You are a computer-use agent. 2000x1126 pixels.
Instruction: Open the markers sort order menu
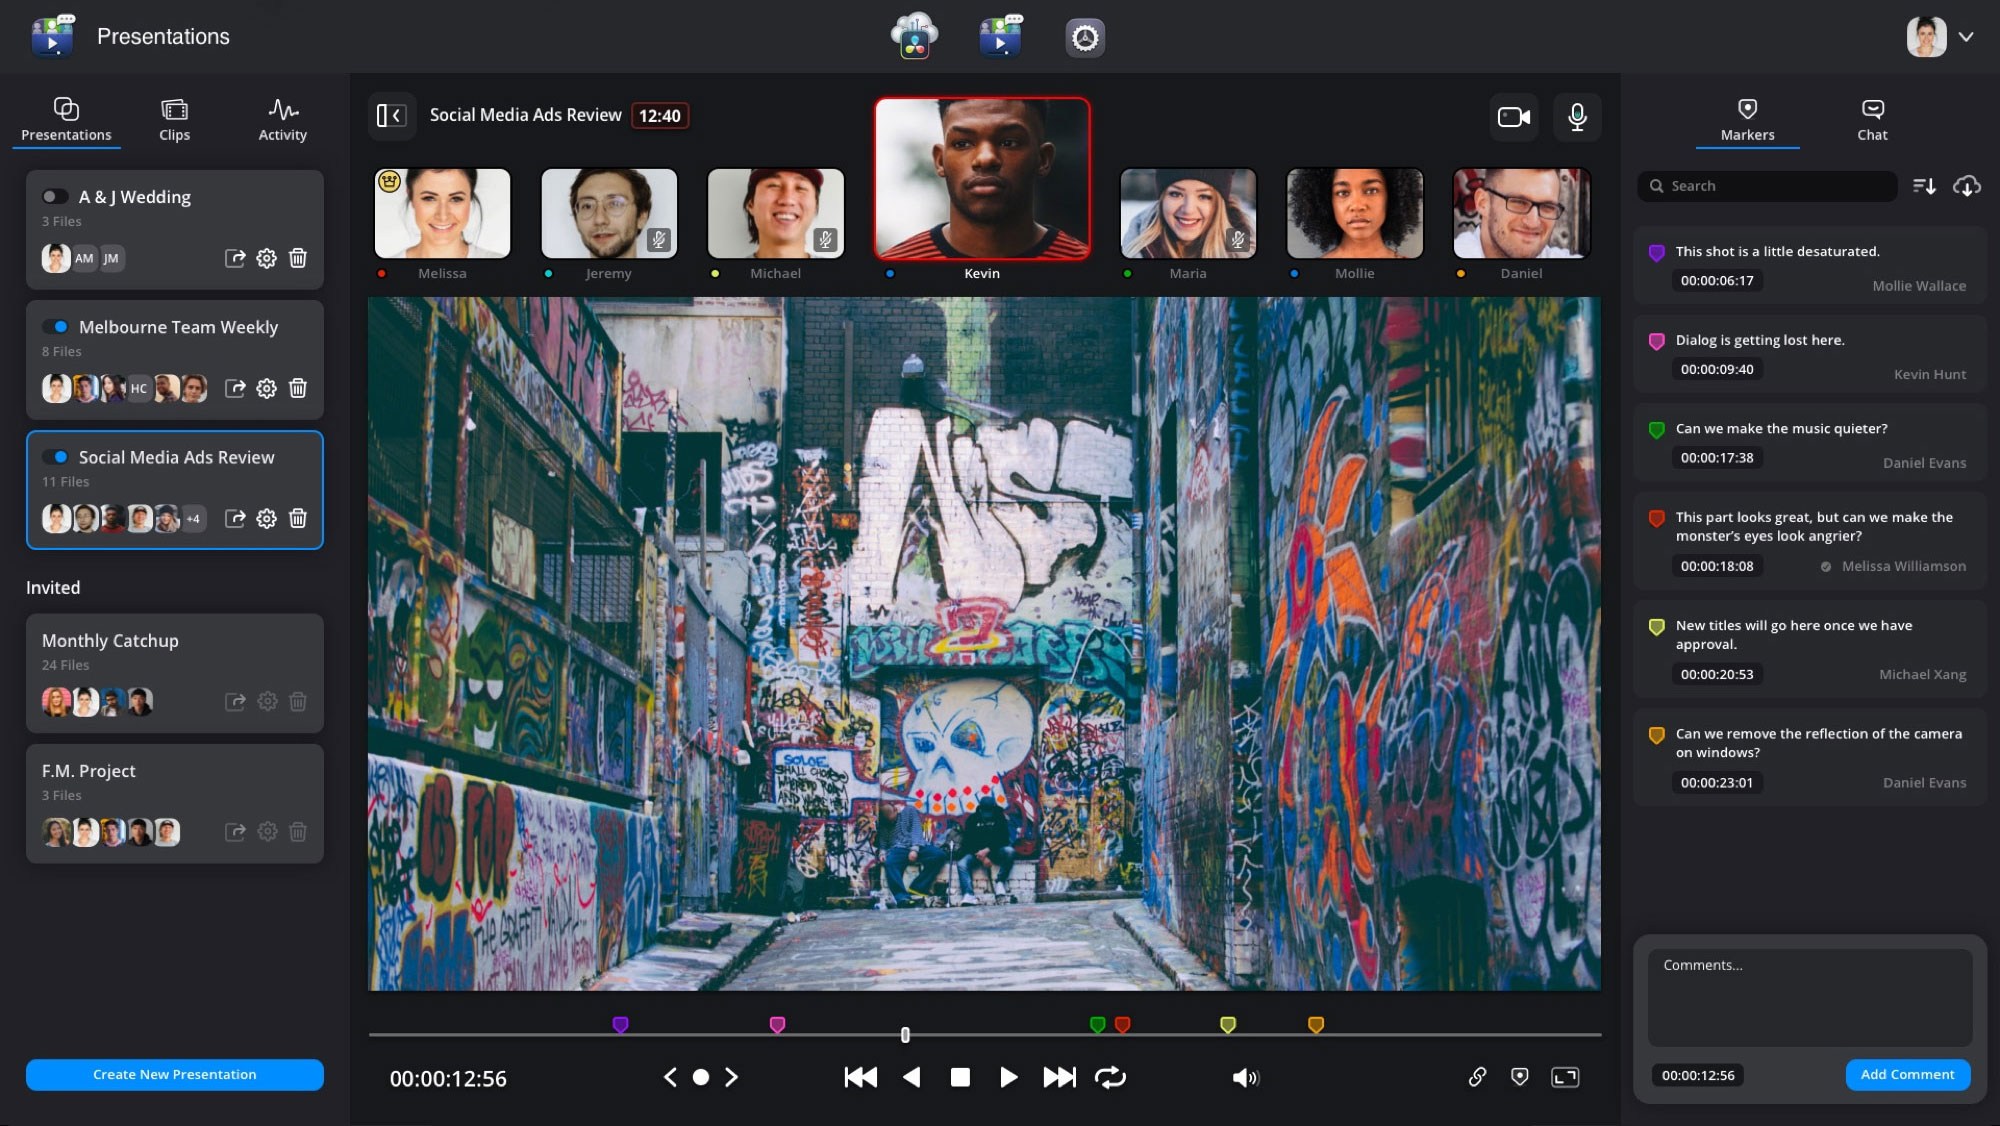click(x=1923, y=186)
